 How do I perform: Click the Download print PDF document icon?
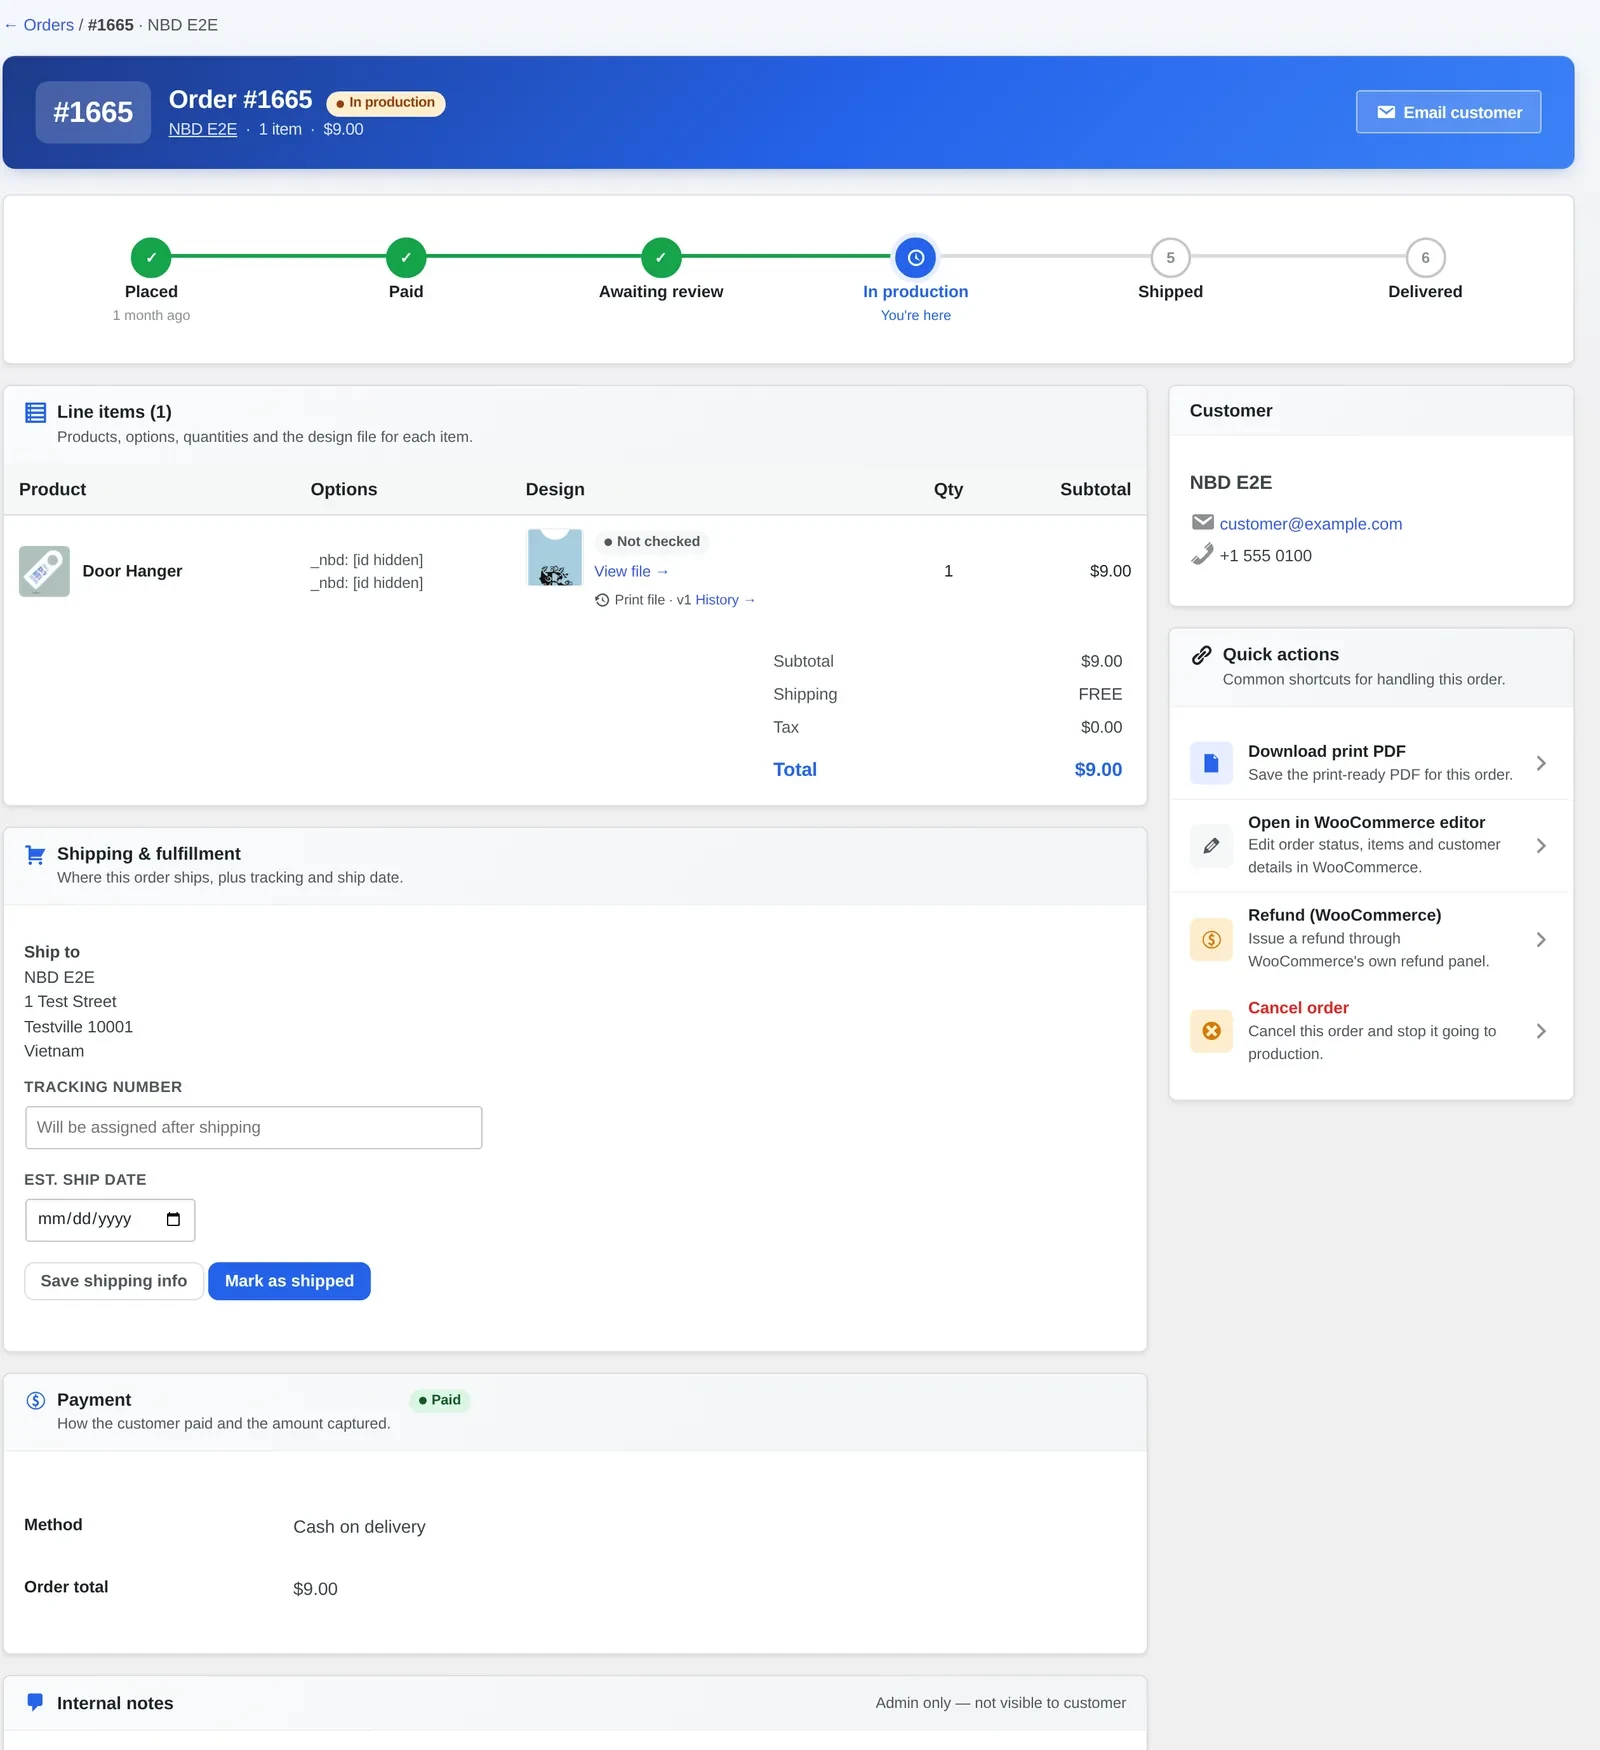[x=1211, y=763]
